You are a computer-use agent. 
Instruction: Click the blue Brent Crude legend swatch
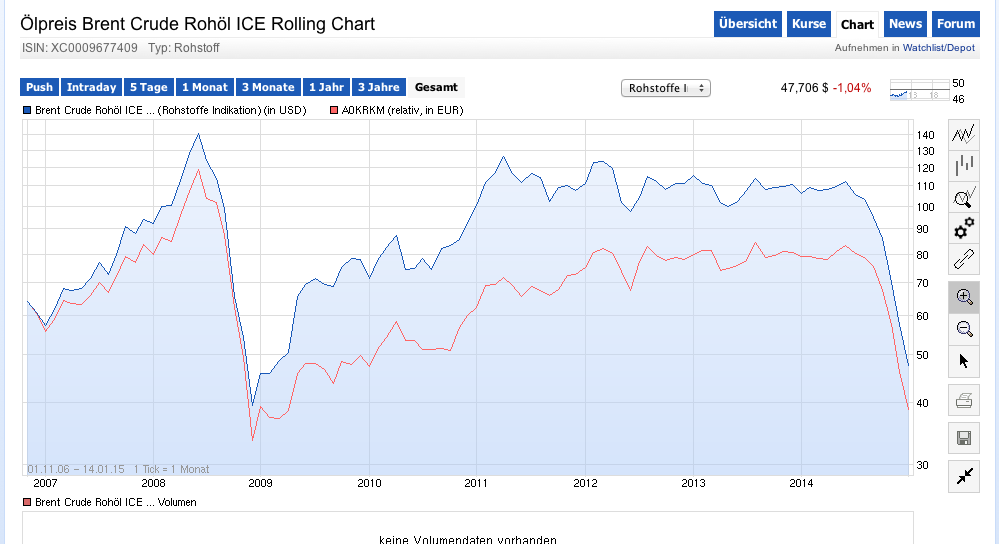[27, 110]
